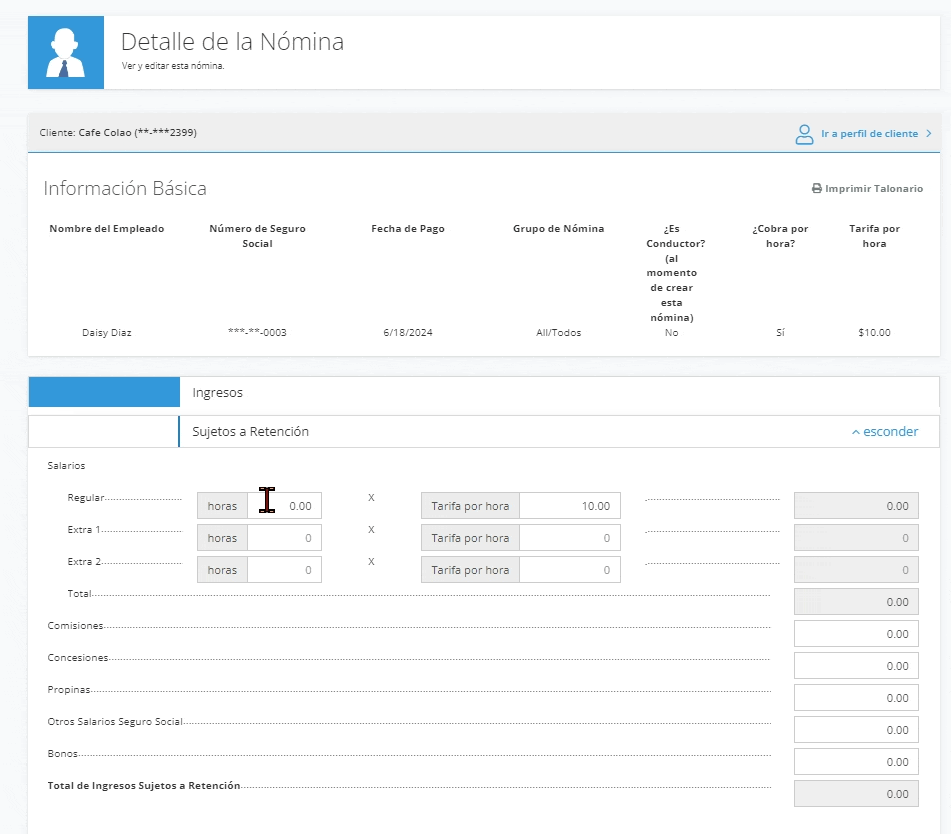Click the Regular salary result field
This screenshot has height=834, width=951.
856,506
